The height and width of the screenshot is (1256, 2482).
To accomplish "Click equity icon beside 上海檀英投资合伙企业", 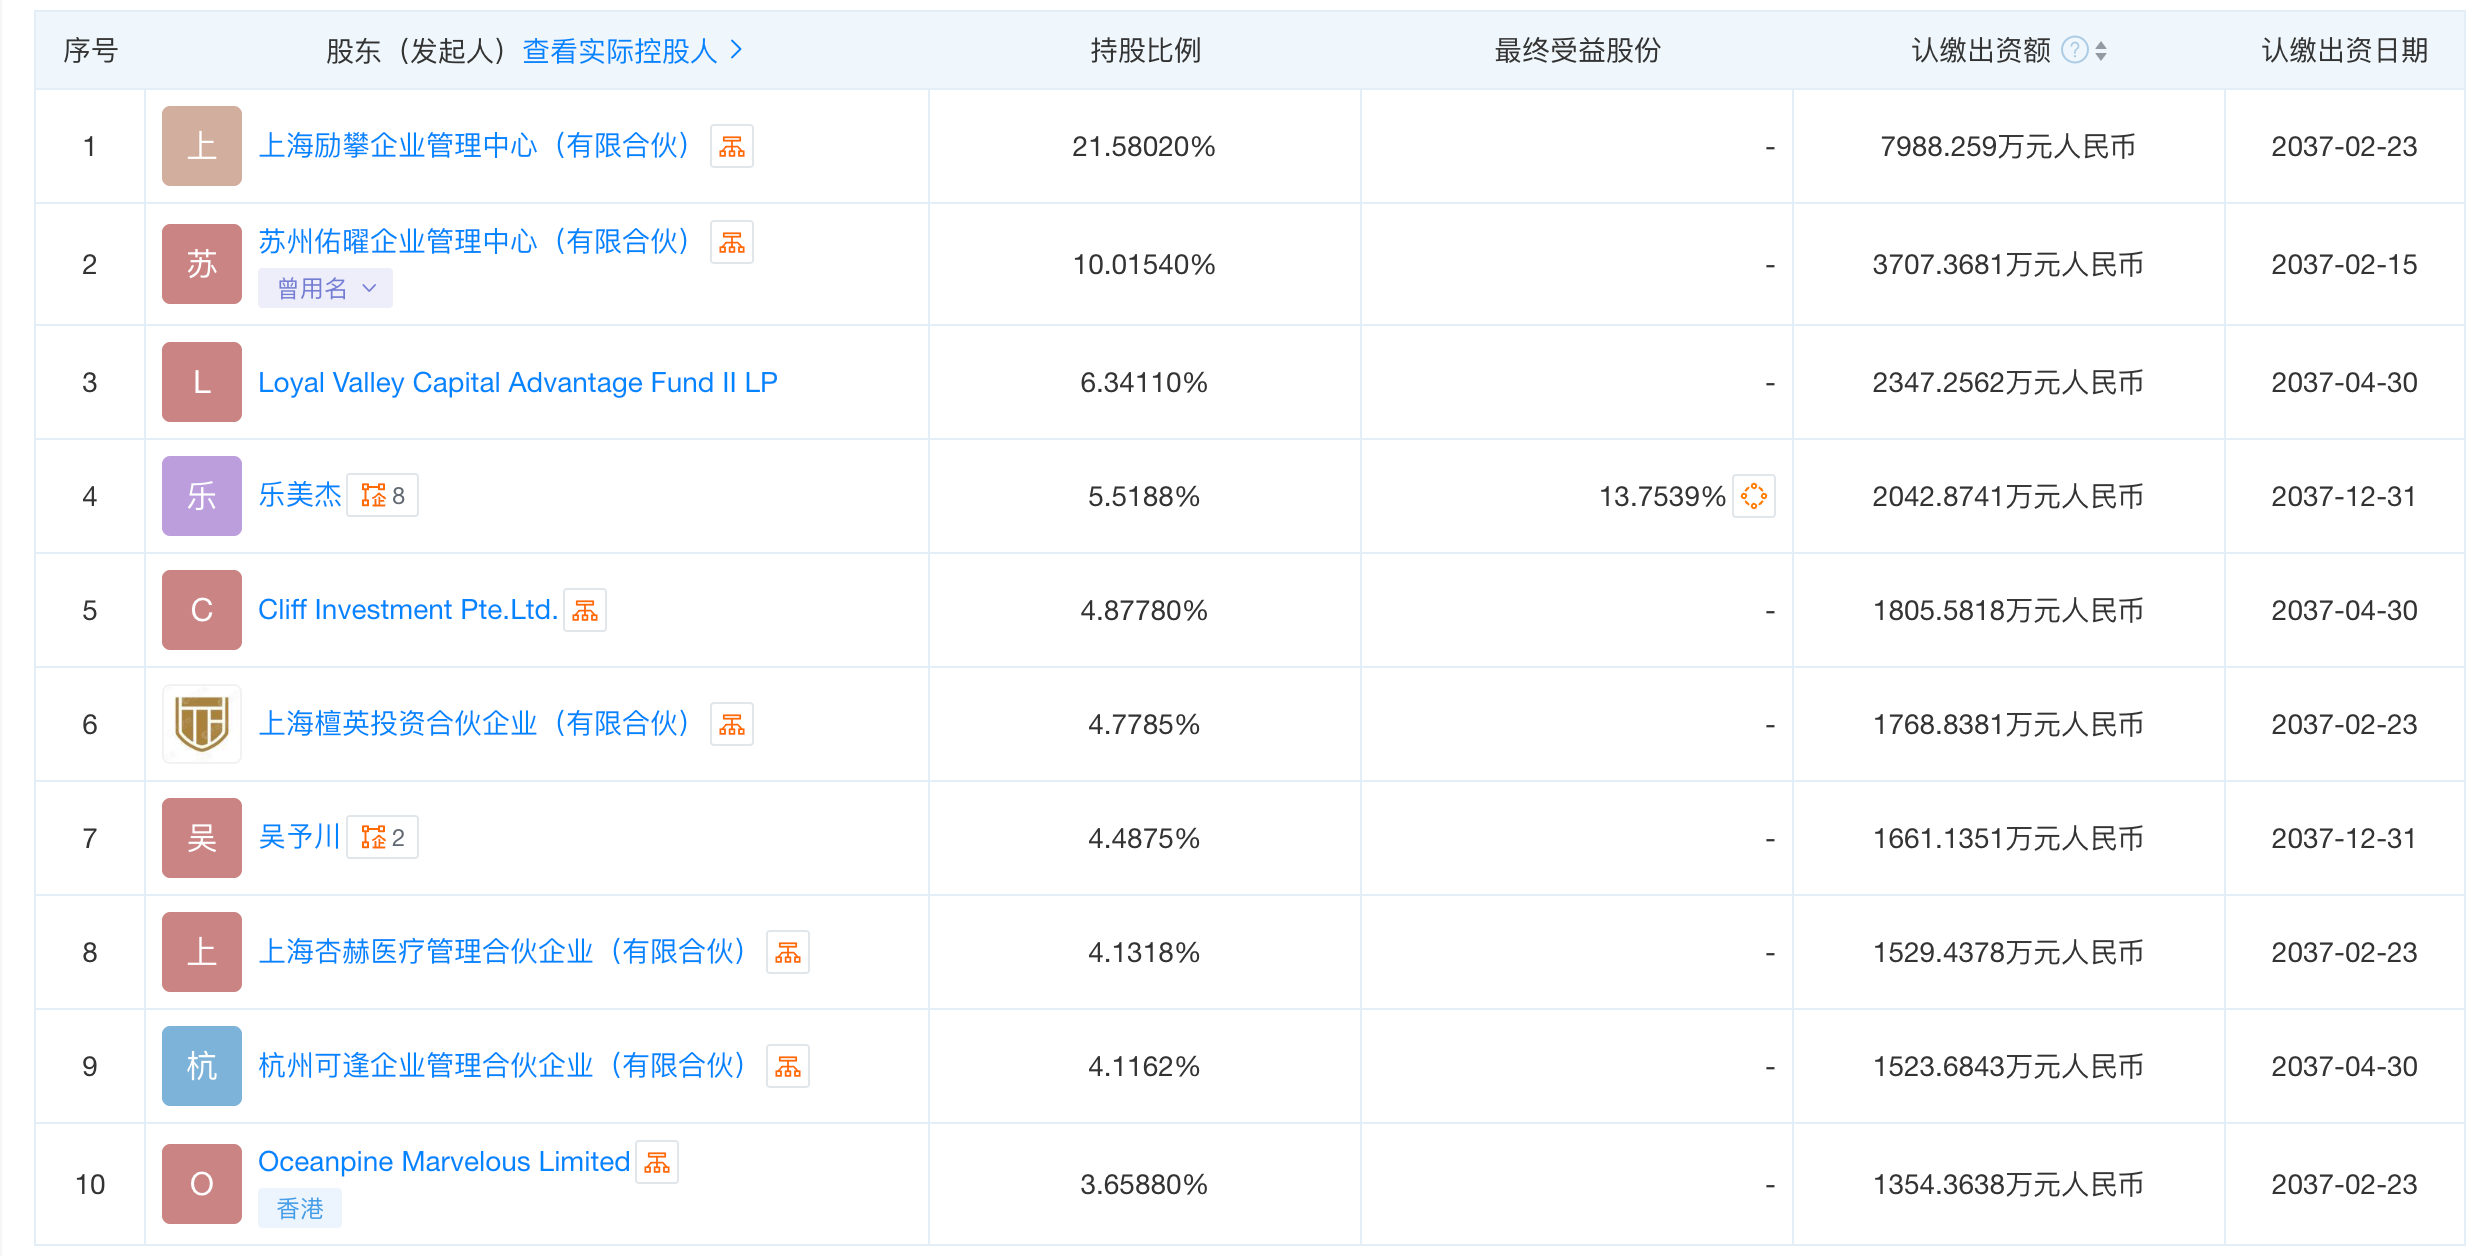I will point(731,723).
